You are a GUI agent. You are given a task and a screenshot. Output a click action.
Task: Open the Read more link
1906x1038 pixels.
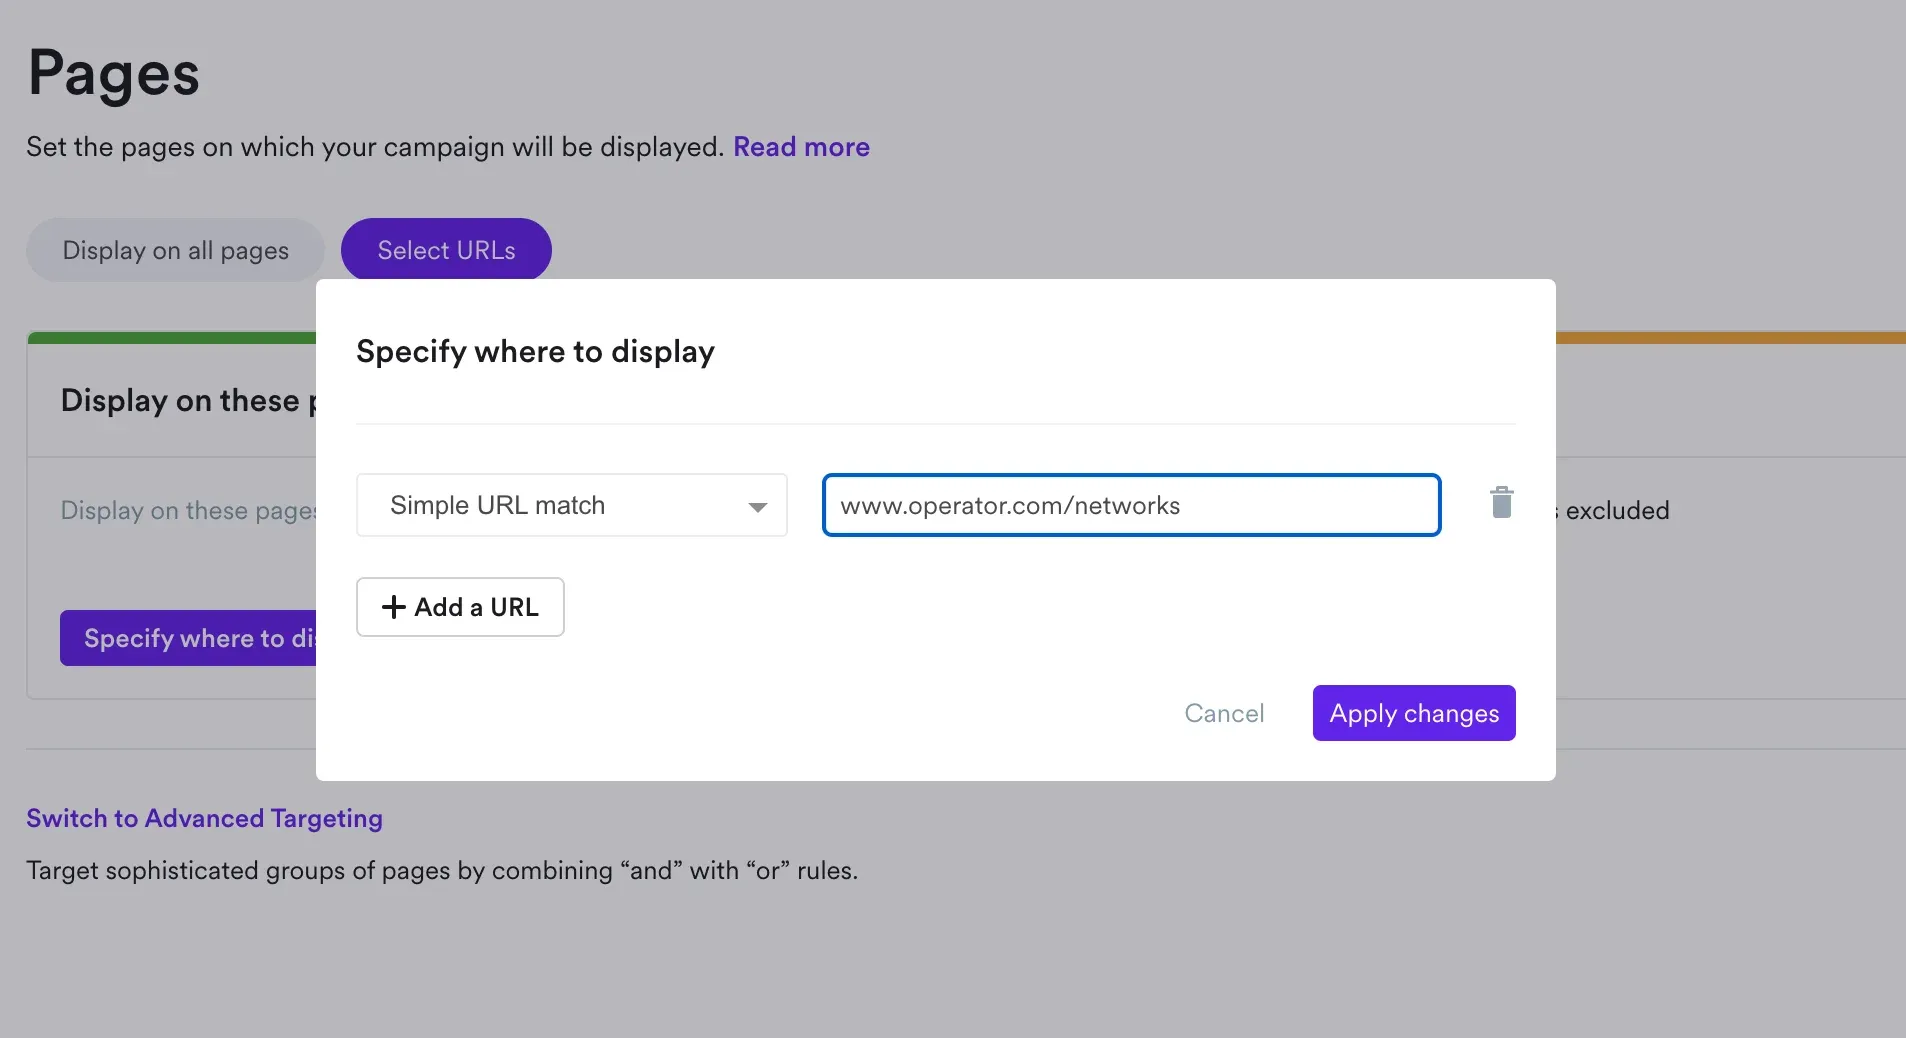801,147
